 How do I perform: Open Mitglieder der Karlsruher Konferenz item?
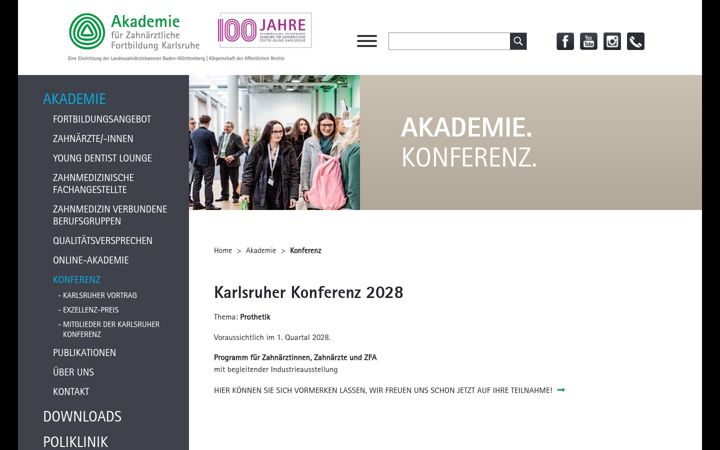click(109, 329)
